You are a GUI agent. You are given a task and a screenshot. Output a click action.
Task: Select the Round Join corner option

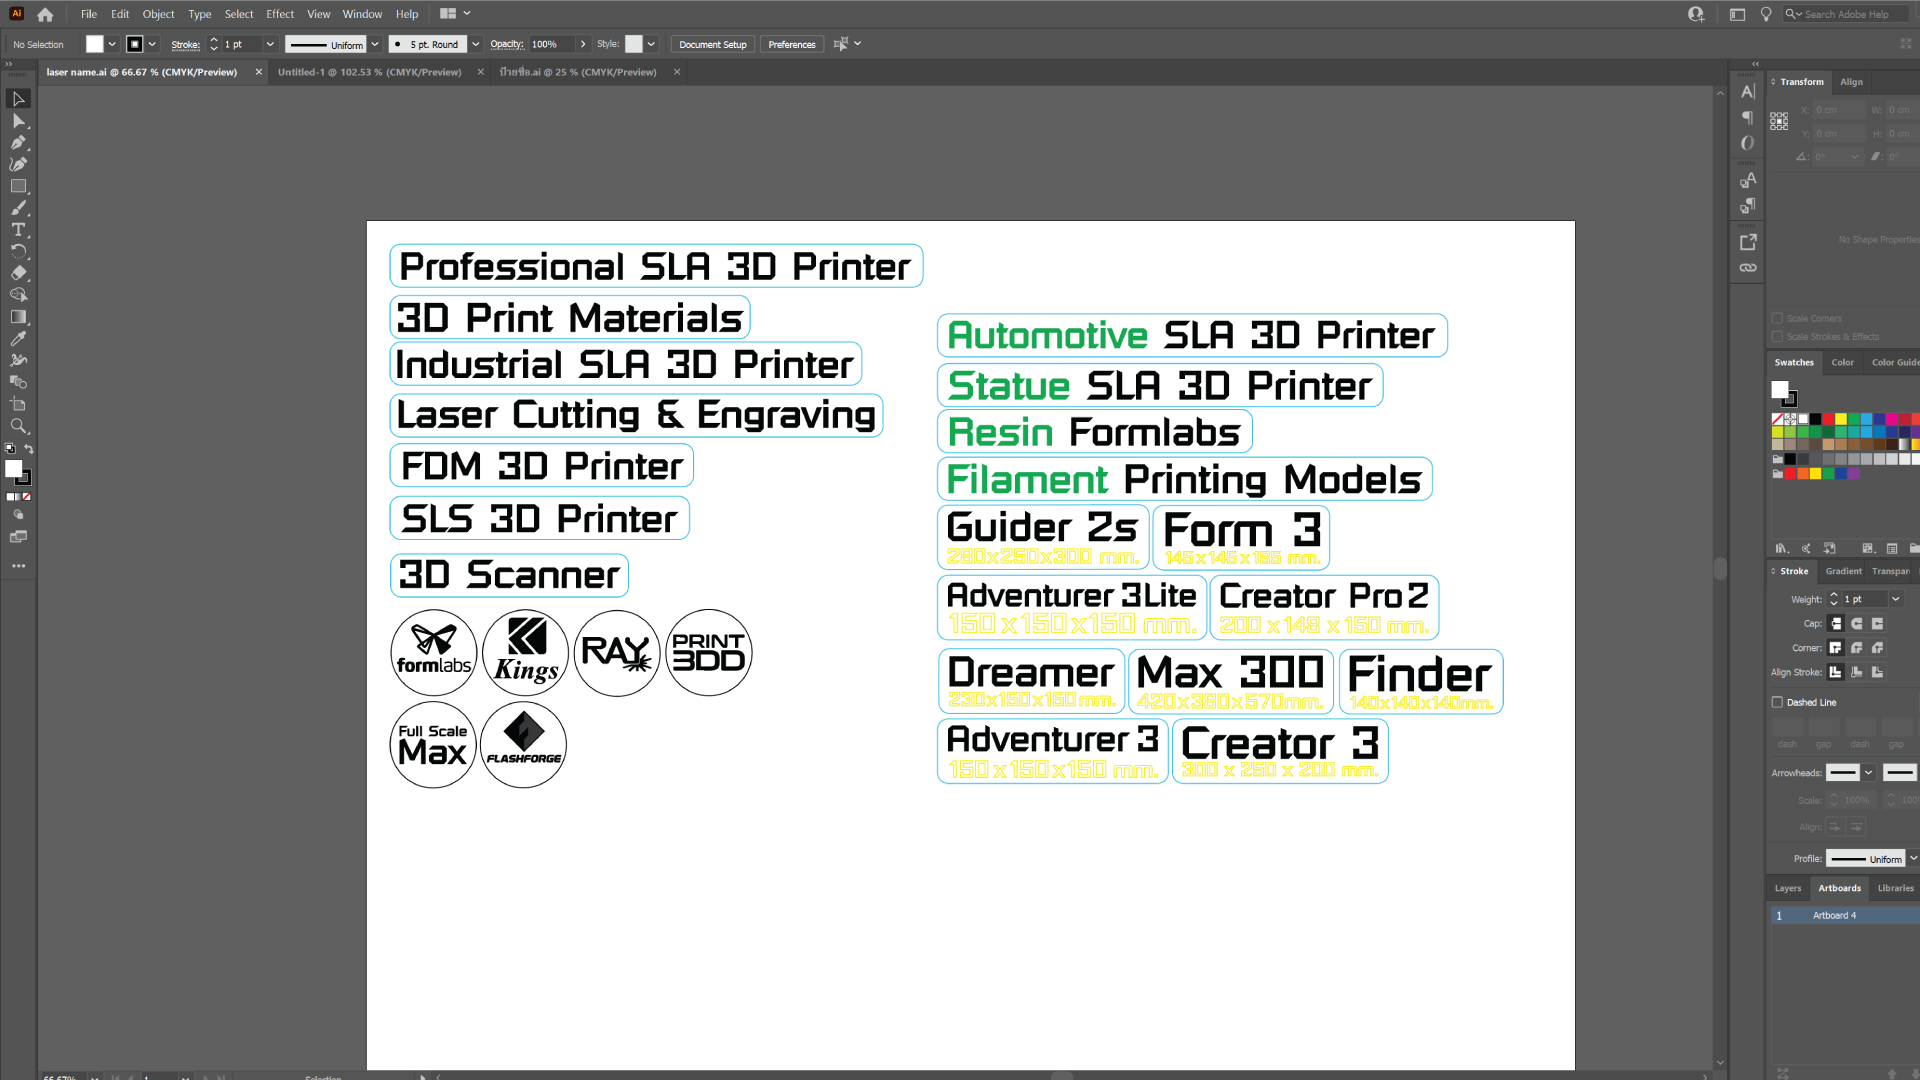[1857, 648]
